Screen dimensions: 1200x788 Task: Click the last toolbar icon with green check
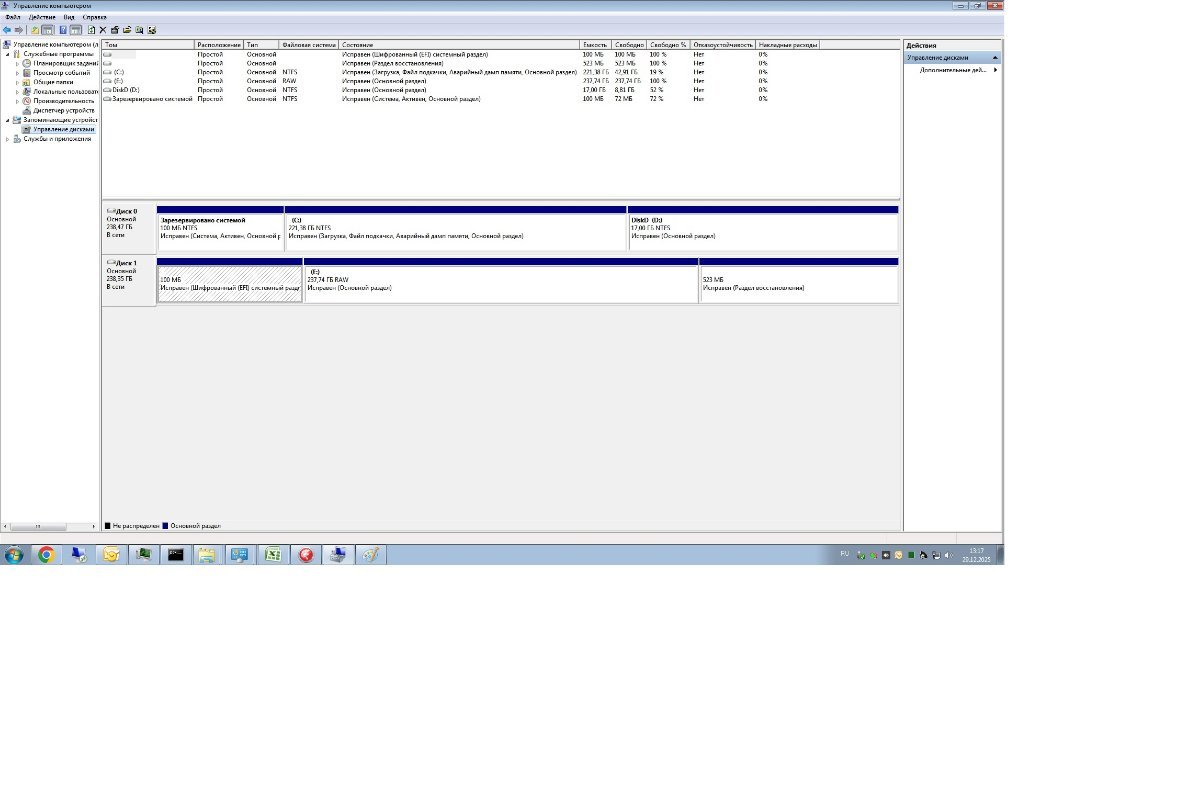151,30
